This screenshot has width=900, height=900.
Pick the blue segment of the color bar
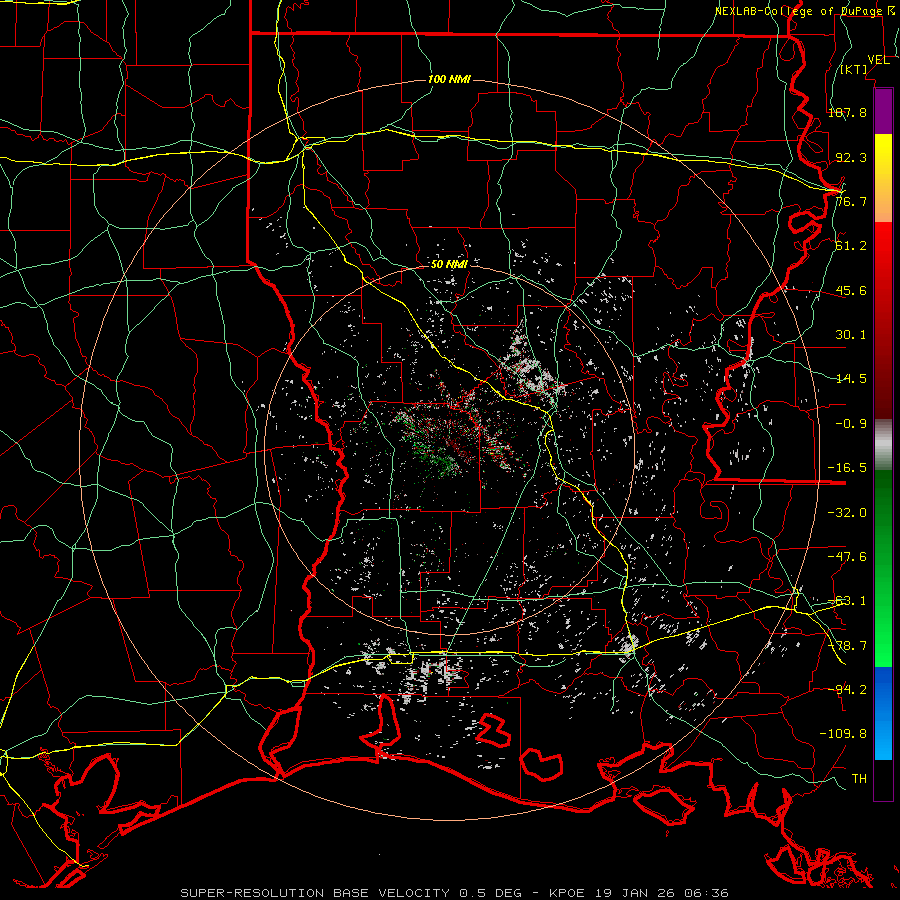pyautogui.click(x=883, y=713)
